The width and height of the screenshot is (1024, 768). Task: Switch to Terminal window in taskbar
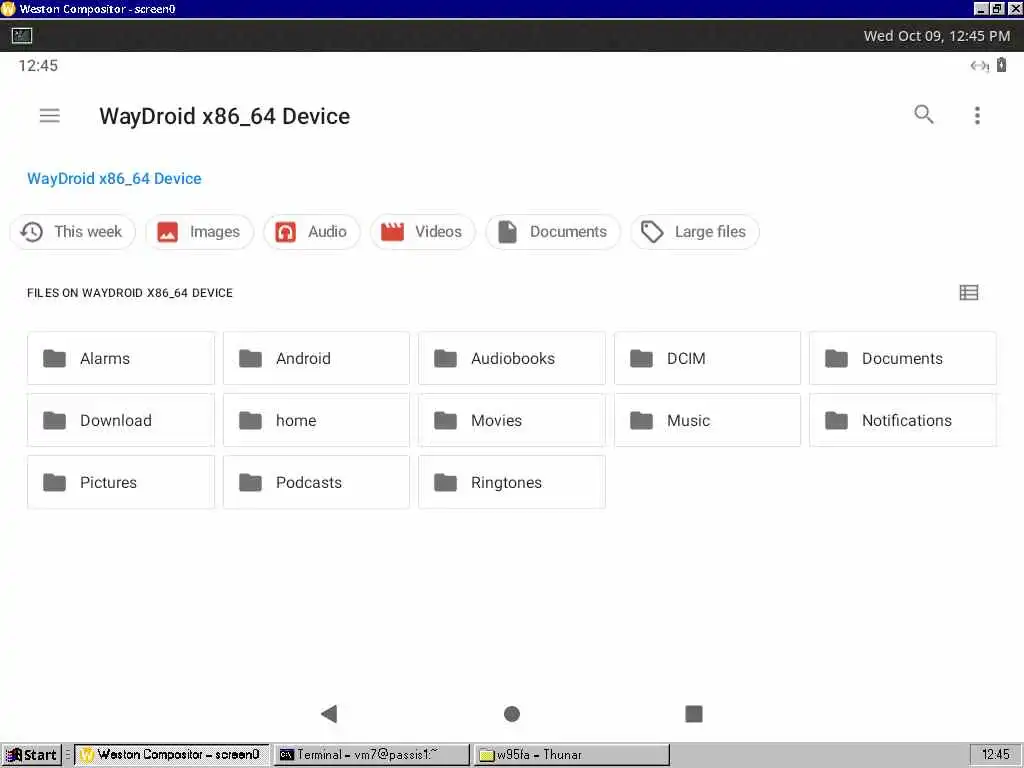click(x=371, y=754)
